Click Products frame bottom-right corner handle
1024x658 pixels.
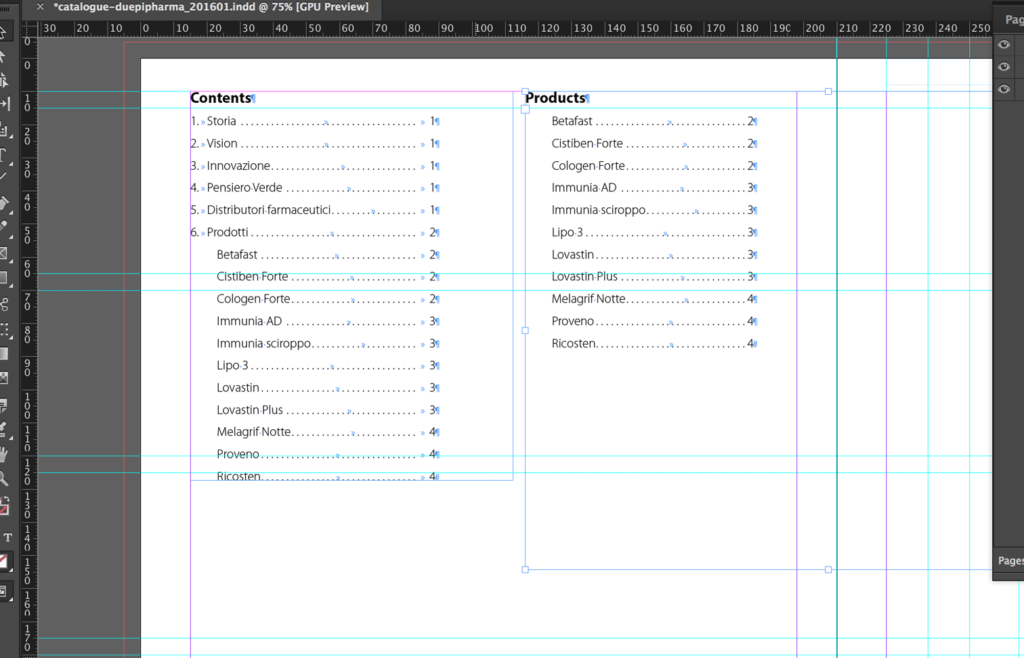pyautogui.click(x=828, y=570)
